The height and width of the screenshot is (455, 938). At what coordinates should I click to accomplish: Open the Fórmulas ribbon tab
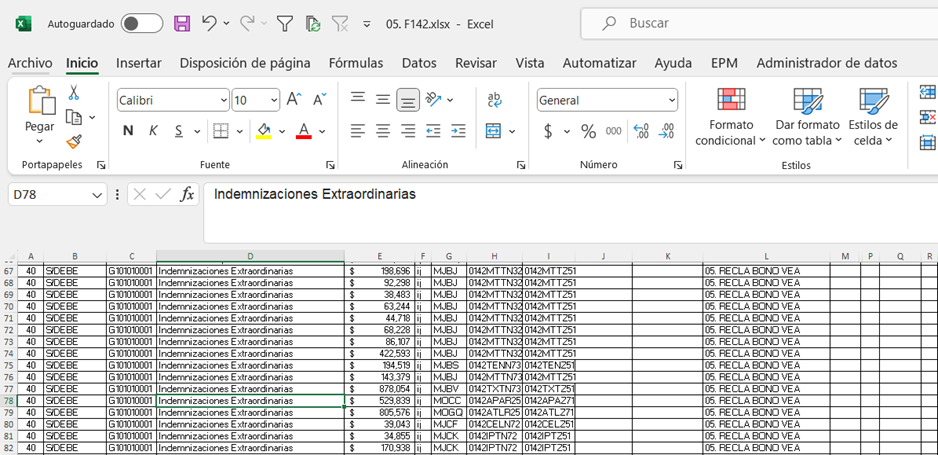point(355,63)
